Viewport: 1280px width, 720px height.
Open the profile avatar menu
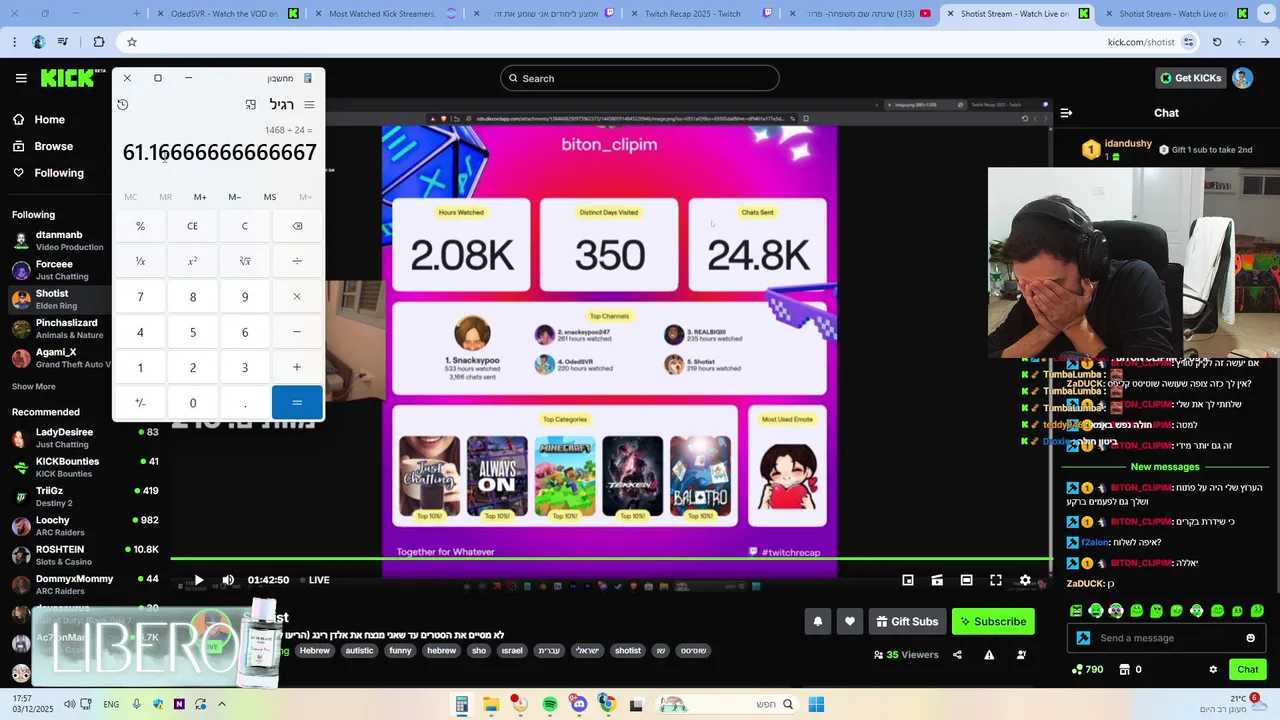click(x=1242, y=78)
